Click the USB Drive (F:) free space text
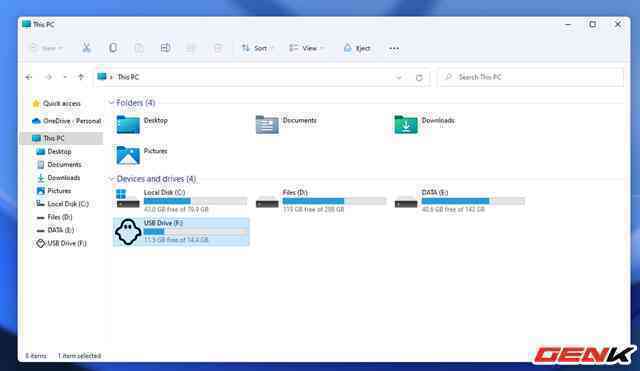The image size is (640, 371). pos(176,240)
